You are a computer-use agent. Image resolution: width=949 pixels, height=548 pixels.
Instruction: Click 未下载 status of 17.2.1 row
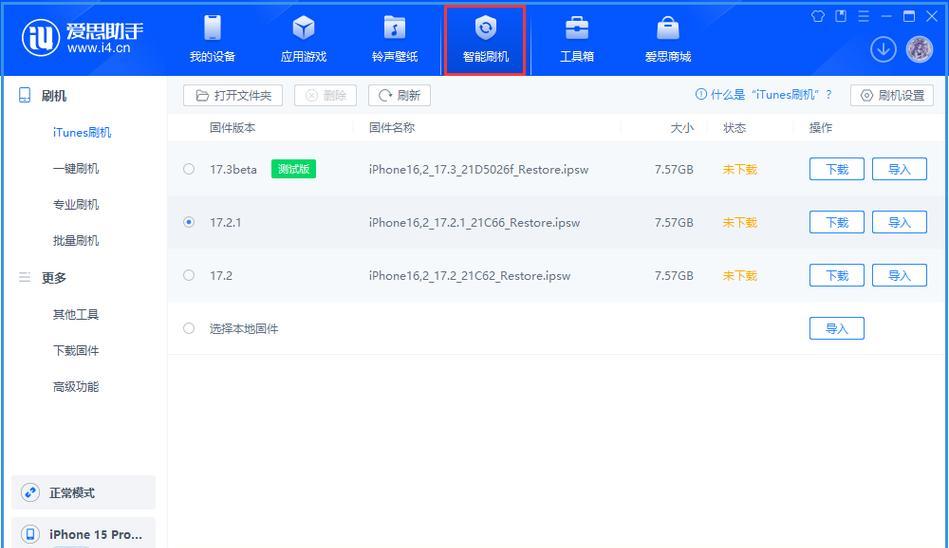tap(740, 222)
